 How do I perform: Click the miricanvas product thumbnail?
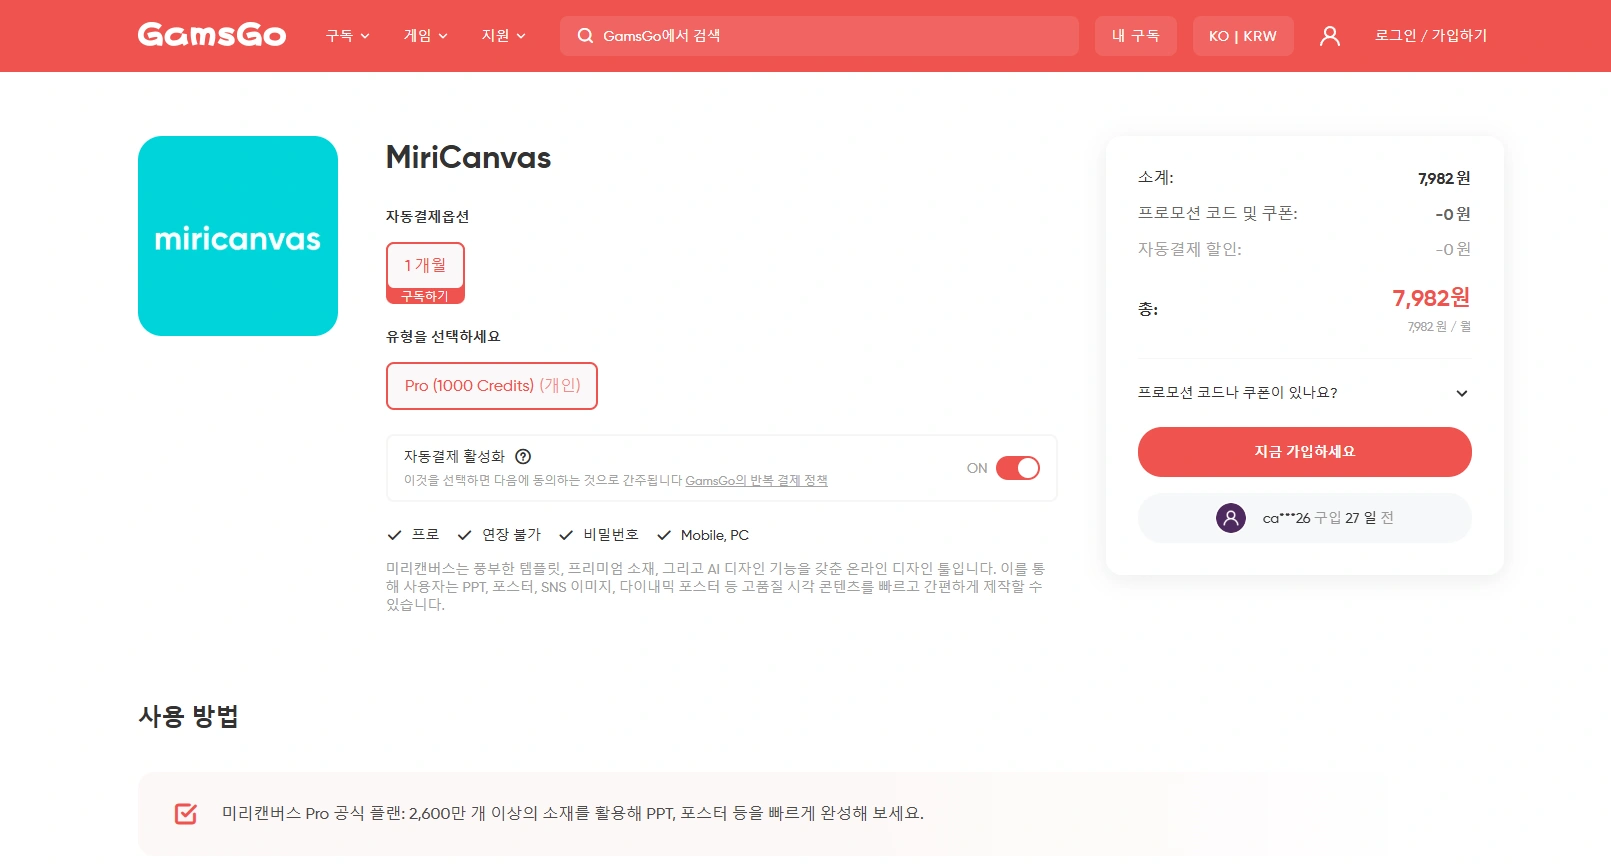click(238, 236)
